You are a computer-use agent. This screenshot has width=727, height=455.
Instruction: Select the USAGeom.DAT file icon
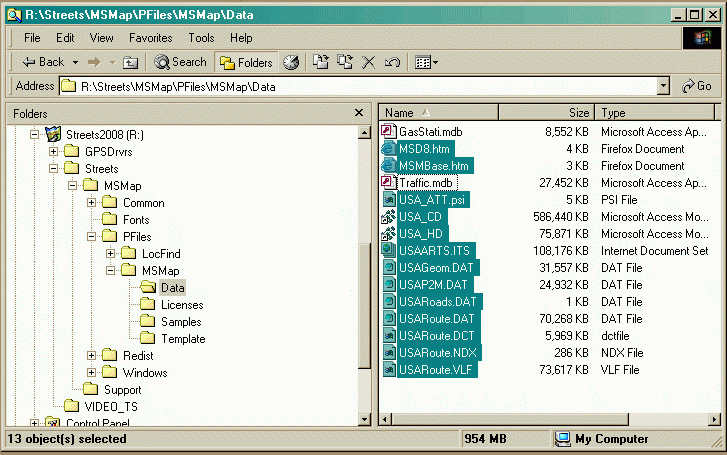pyautogui.click(x=388, y=268)
